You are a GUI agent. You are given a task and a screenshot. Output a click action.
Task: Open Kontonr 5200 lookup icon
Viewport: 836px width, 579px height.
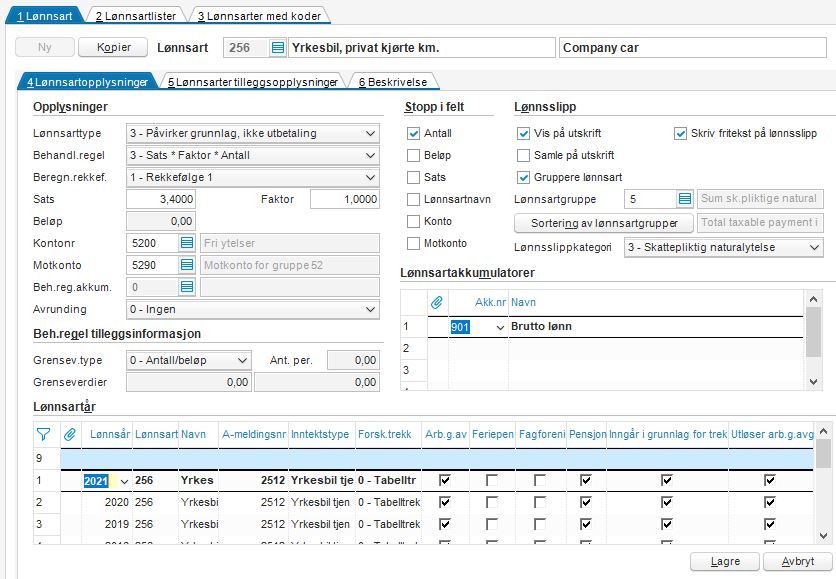[x=187, y=243]
